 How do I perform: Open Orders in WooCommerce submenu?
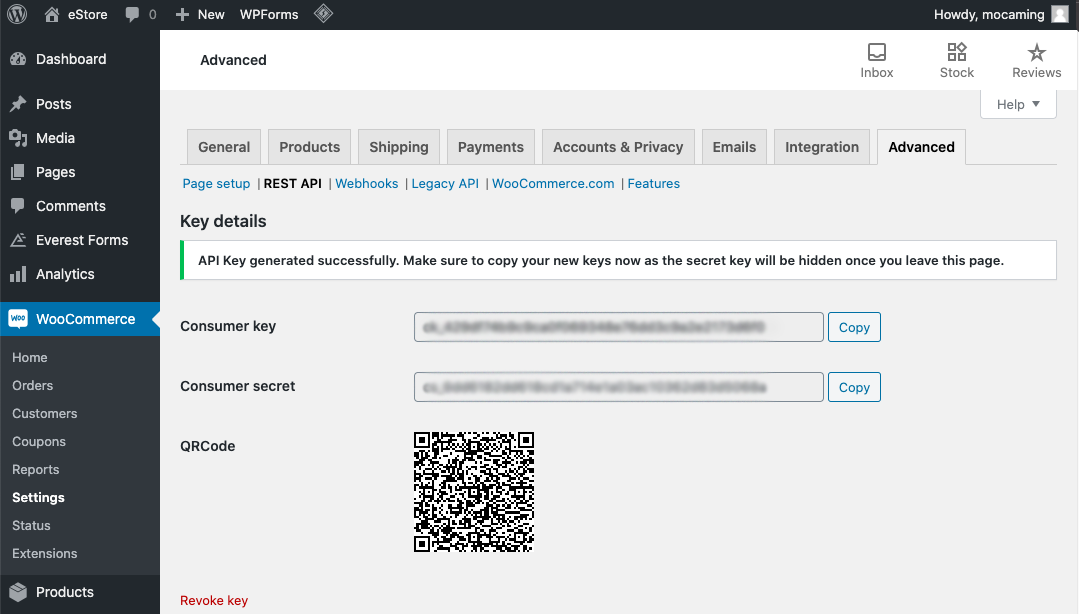tap(32, 385)
